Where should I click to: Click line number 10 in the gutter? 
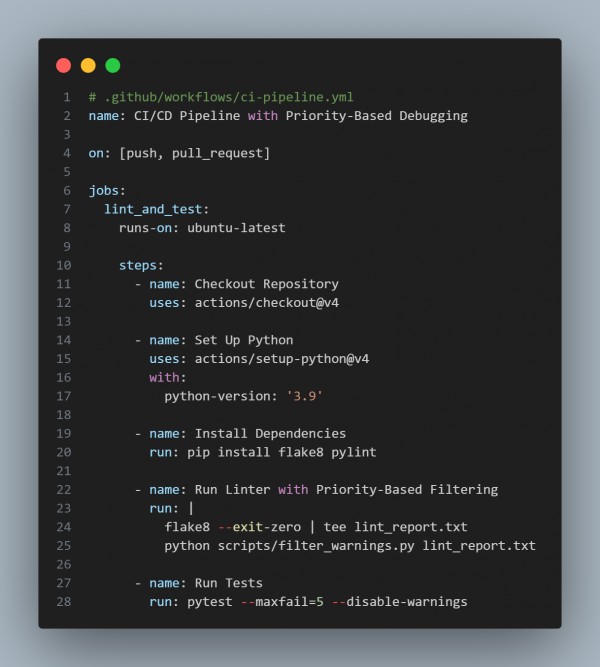click(64, 265)
